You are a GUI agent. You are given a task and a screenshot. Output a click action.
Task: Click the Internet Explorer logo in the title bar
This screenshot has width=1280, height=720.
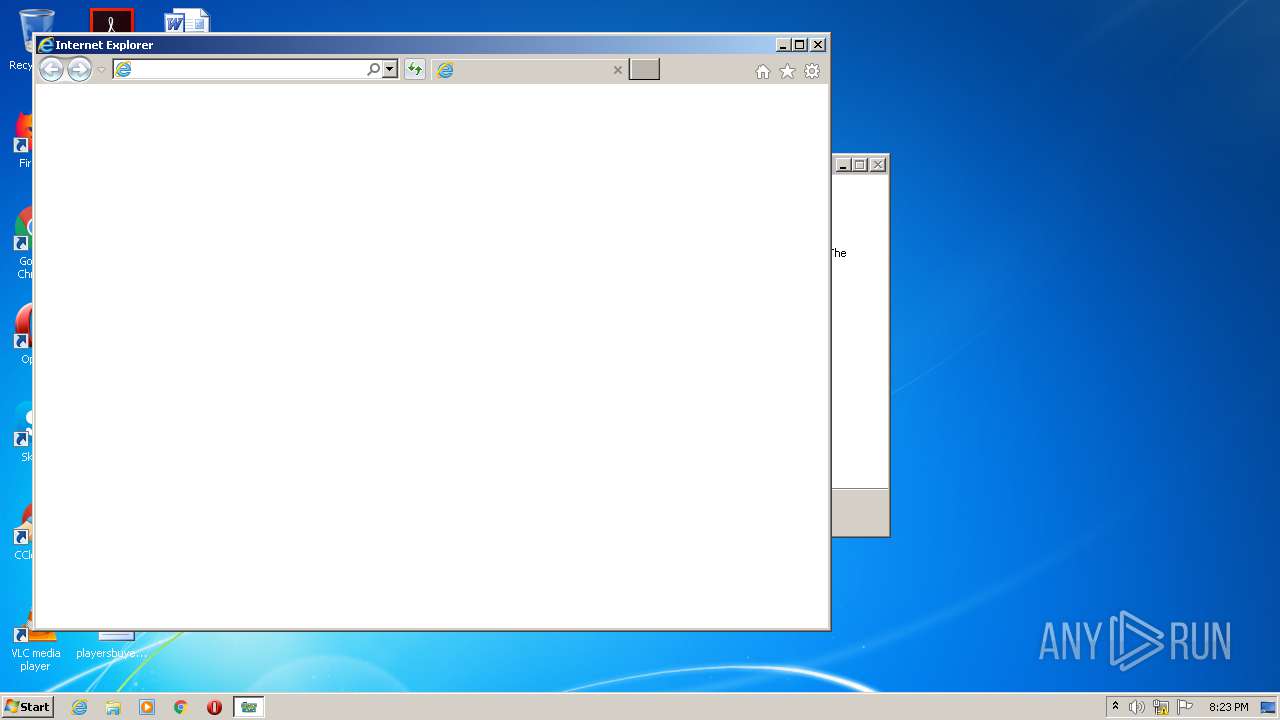pos(45,45)
